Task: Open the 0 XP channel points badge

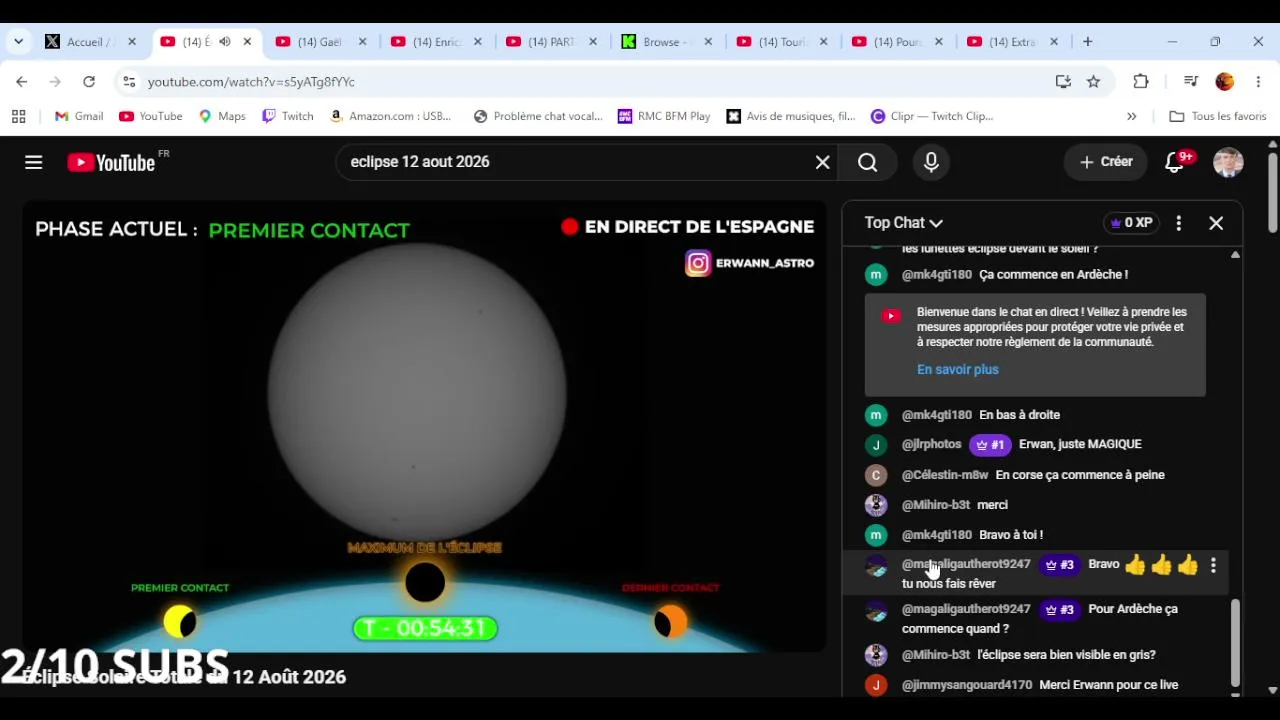Action: 1131,223
